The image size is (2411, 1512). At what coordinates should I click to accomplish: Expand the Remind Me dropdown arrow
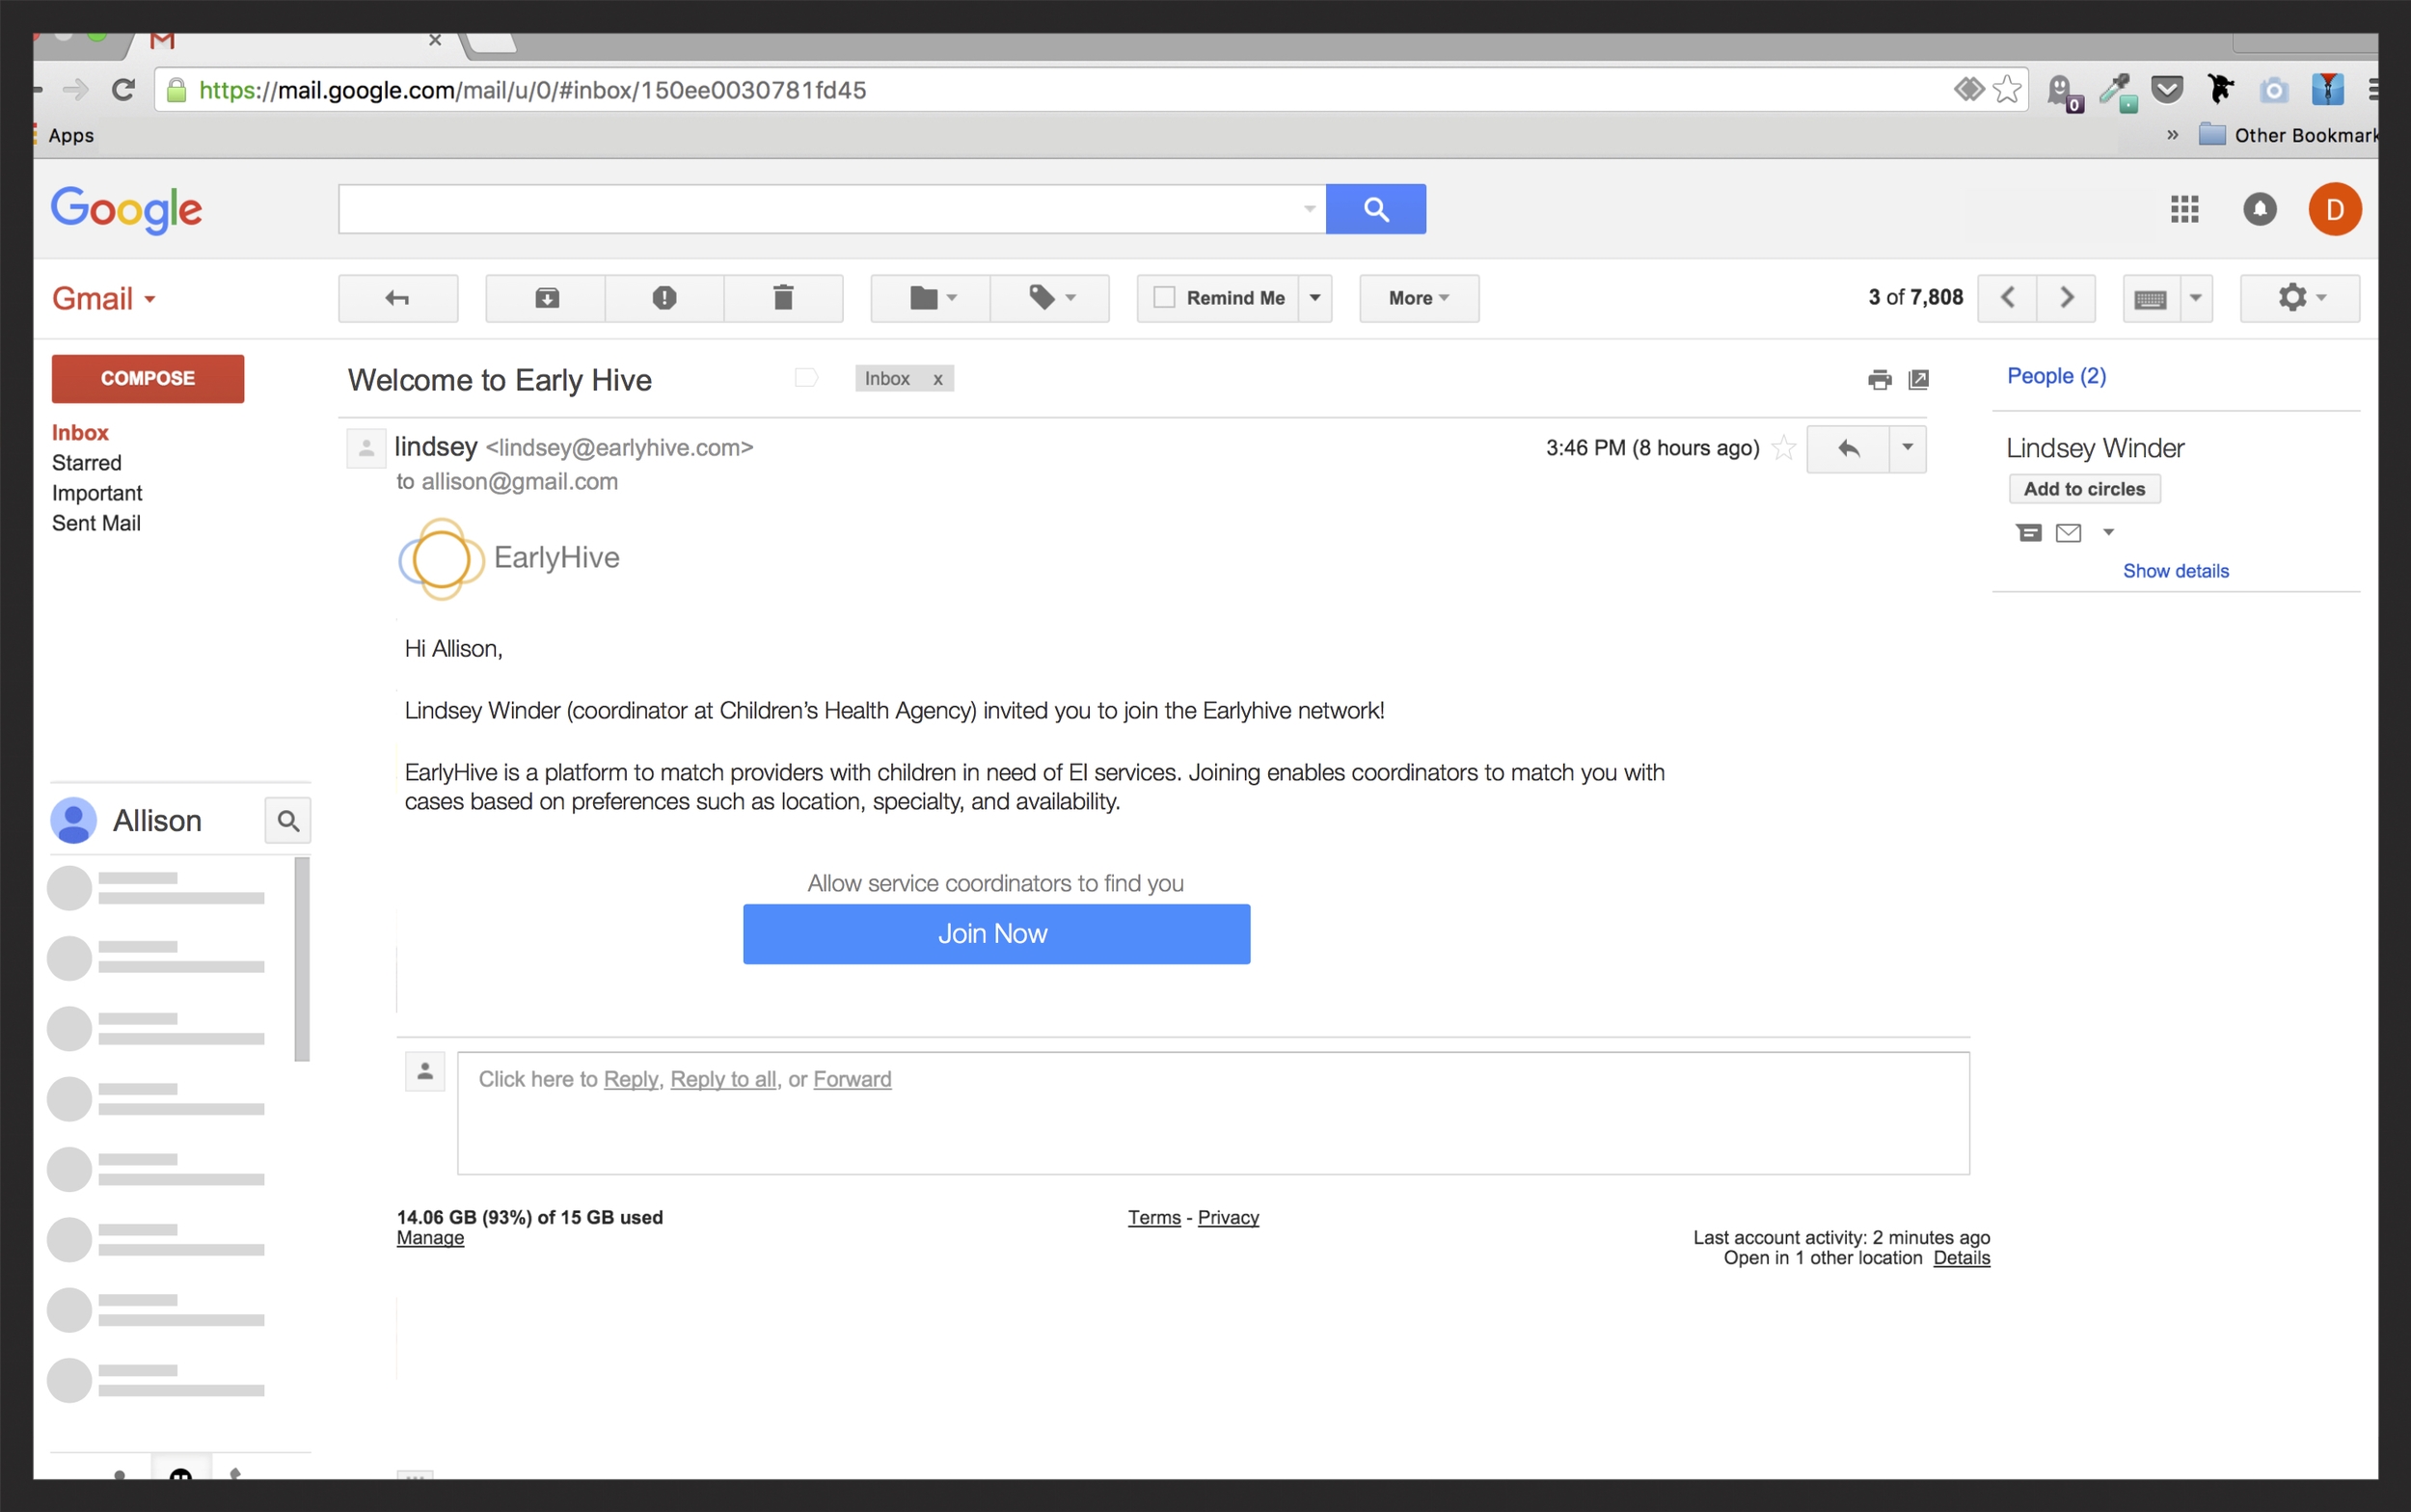click(x=1315, y=298)
